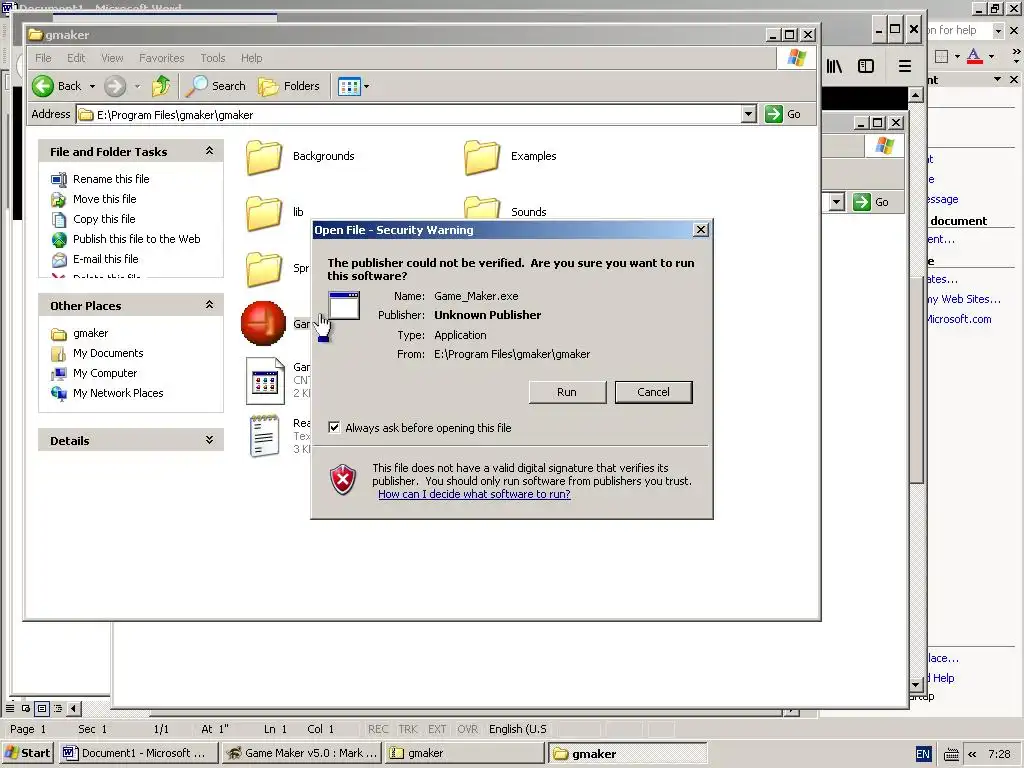Click the Start button
The image size is (1024, 768).
27,753
